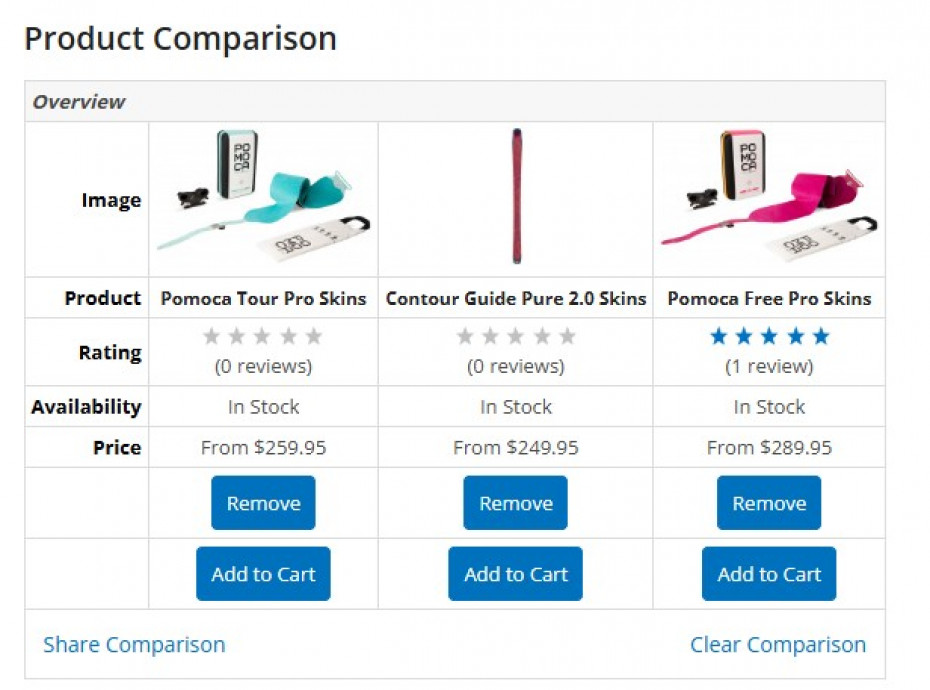Remove Pomoca Free Pro Skins from comparison
The height and width of the screenshot is (690, 930).
tap(768, 503)
